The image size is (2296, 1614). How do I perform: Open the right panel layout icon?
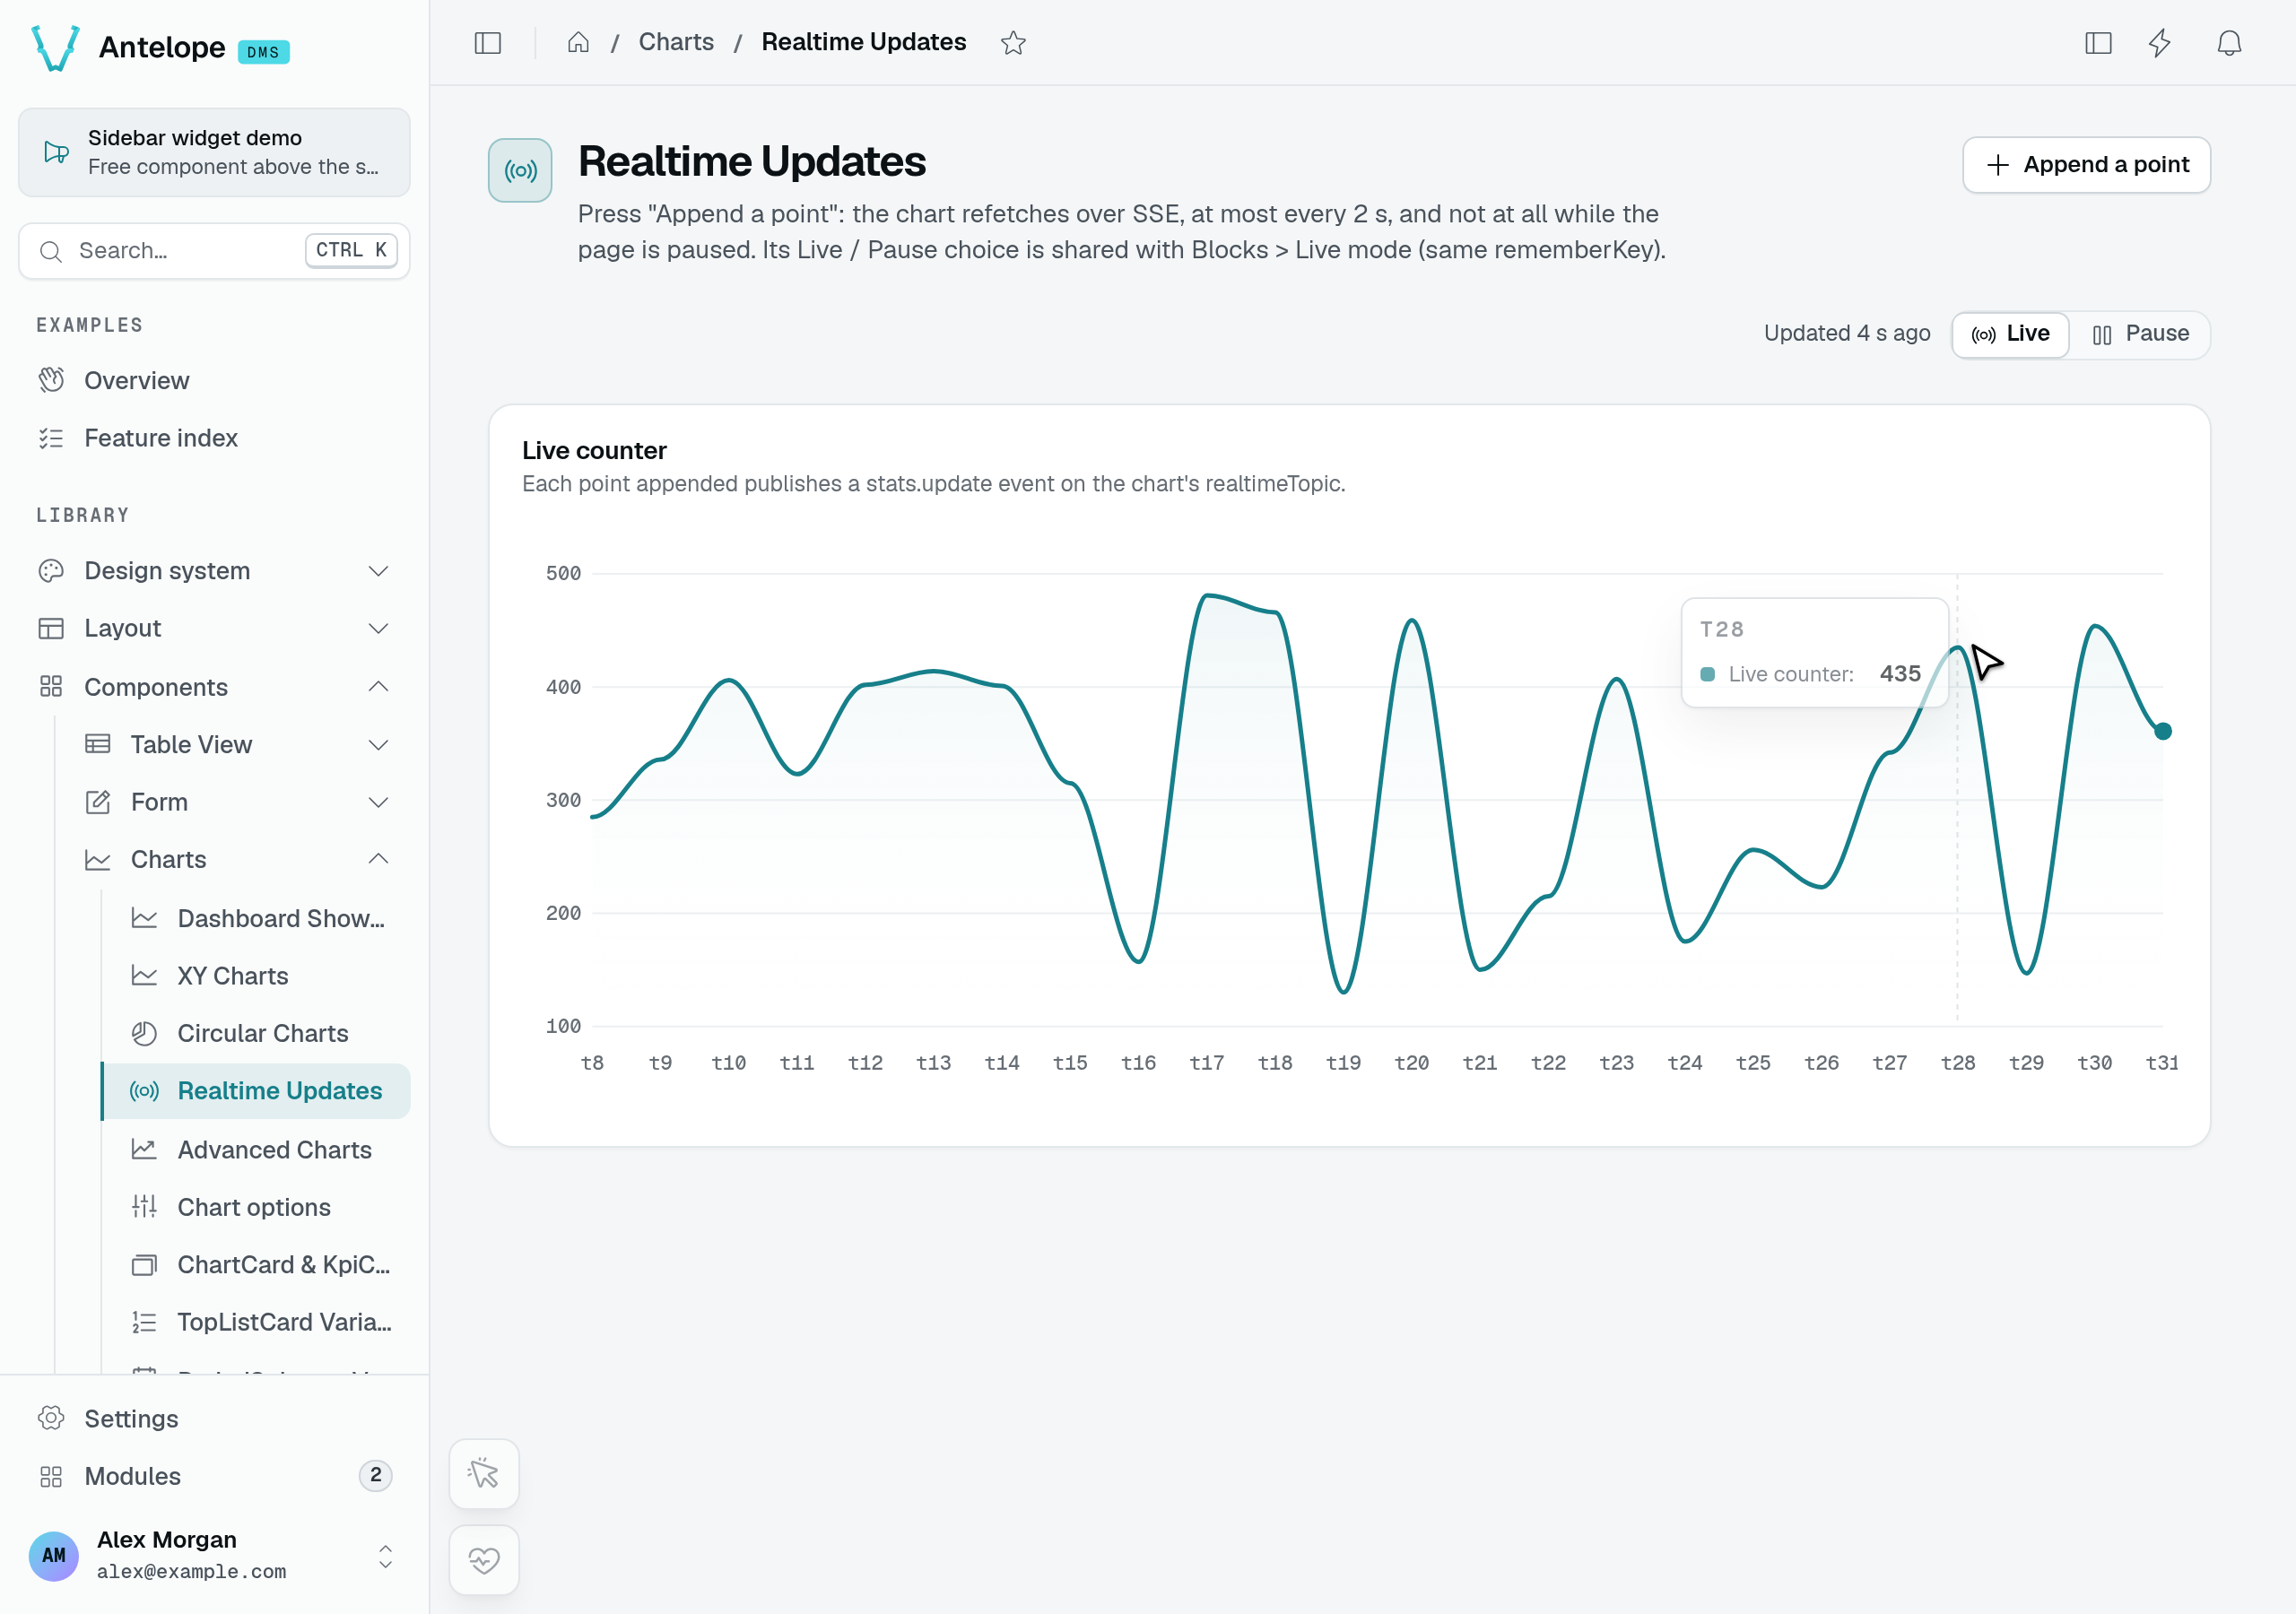click(2098, 43)
